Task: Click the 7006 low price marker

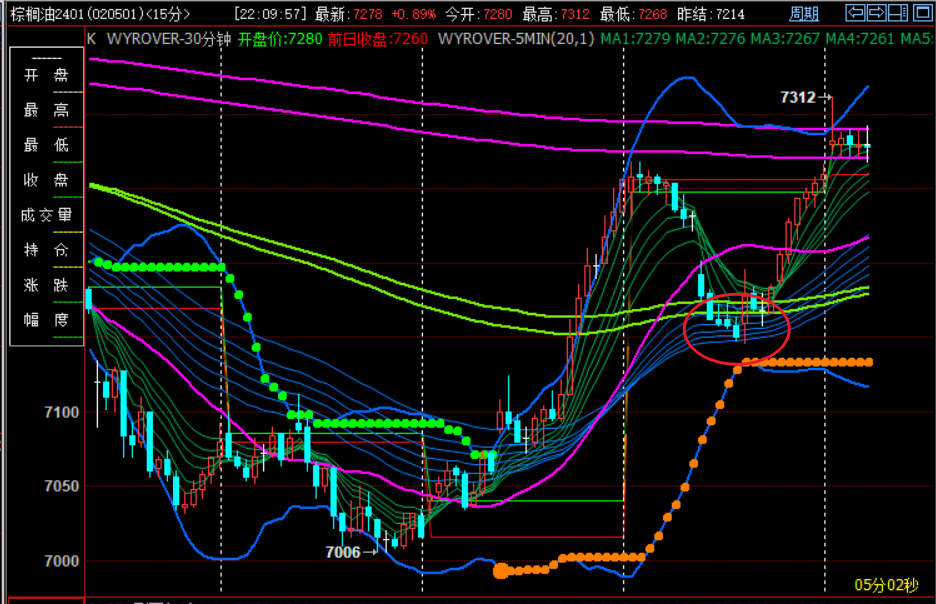Action: (x=345, y=551)
